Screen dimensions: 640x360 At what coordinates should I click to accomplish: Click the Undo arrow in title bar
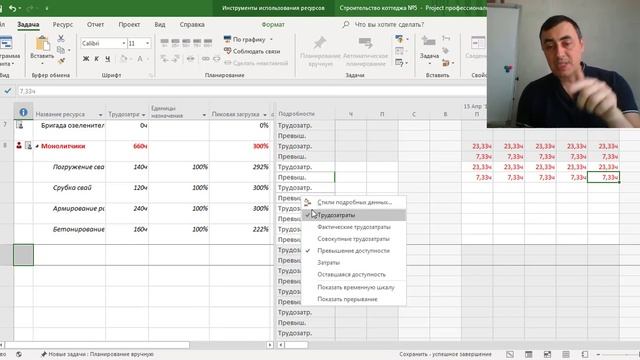13,8
